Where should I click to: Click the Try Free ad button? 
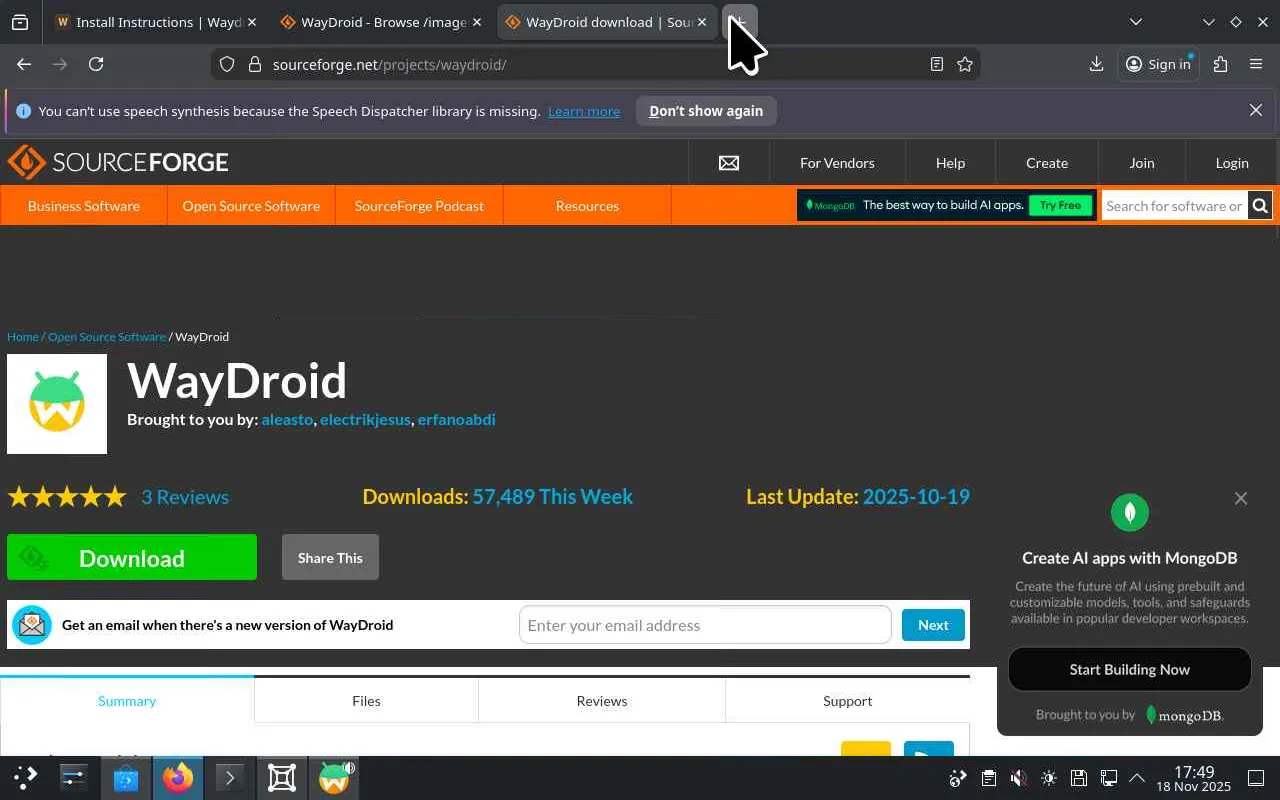pyautogui.click(x=1060, y=205)
